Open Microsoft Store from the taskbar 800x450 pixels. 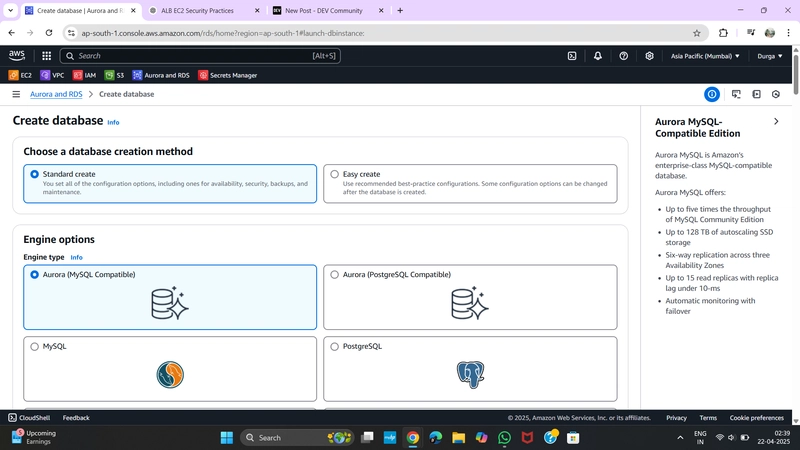tap(573, 438)
